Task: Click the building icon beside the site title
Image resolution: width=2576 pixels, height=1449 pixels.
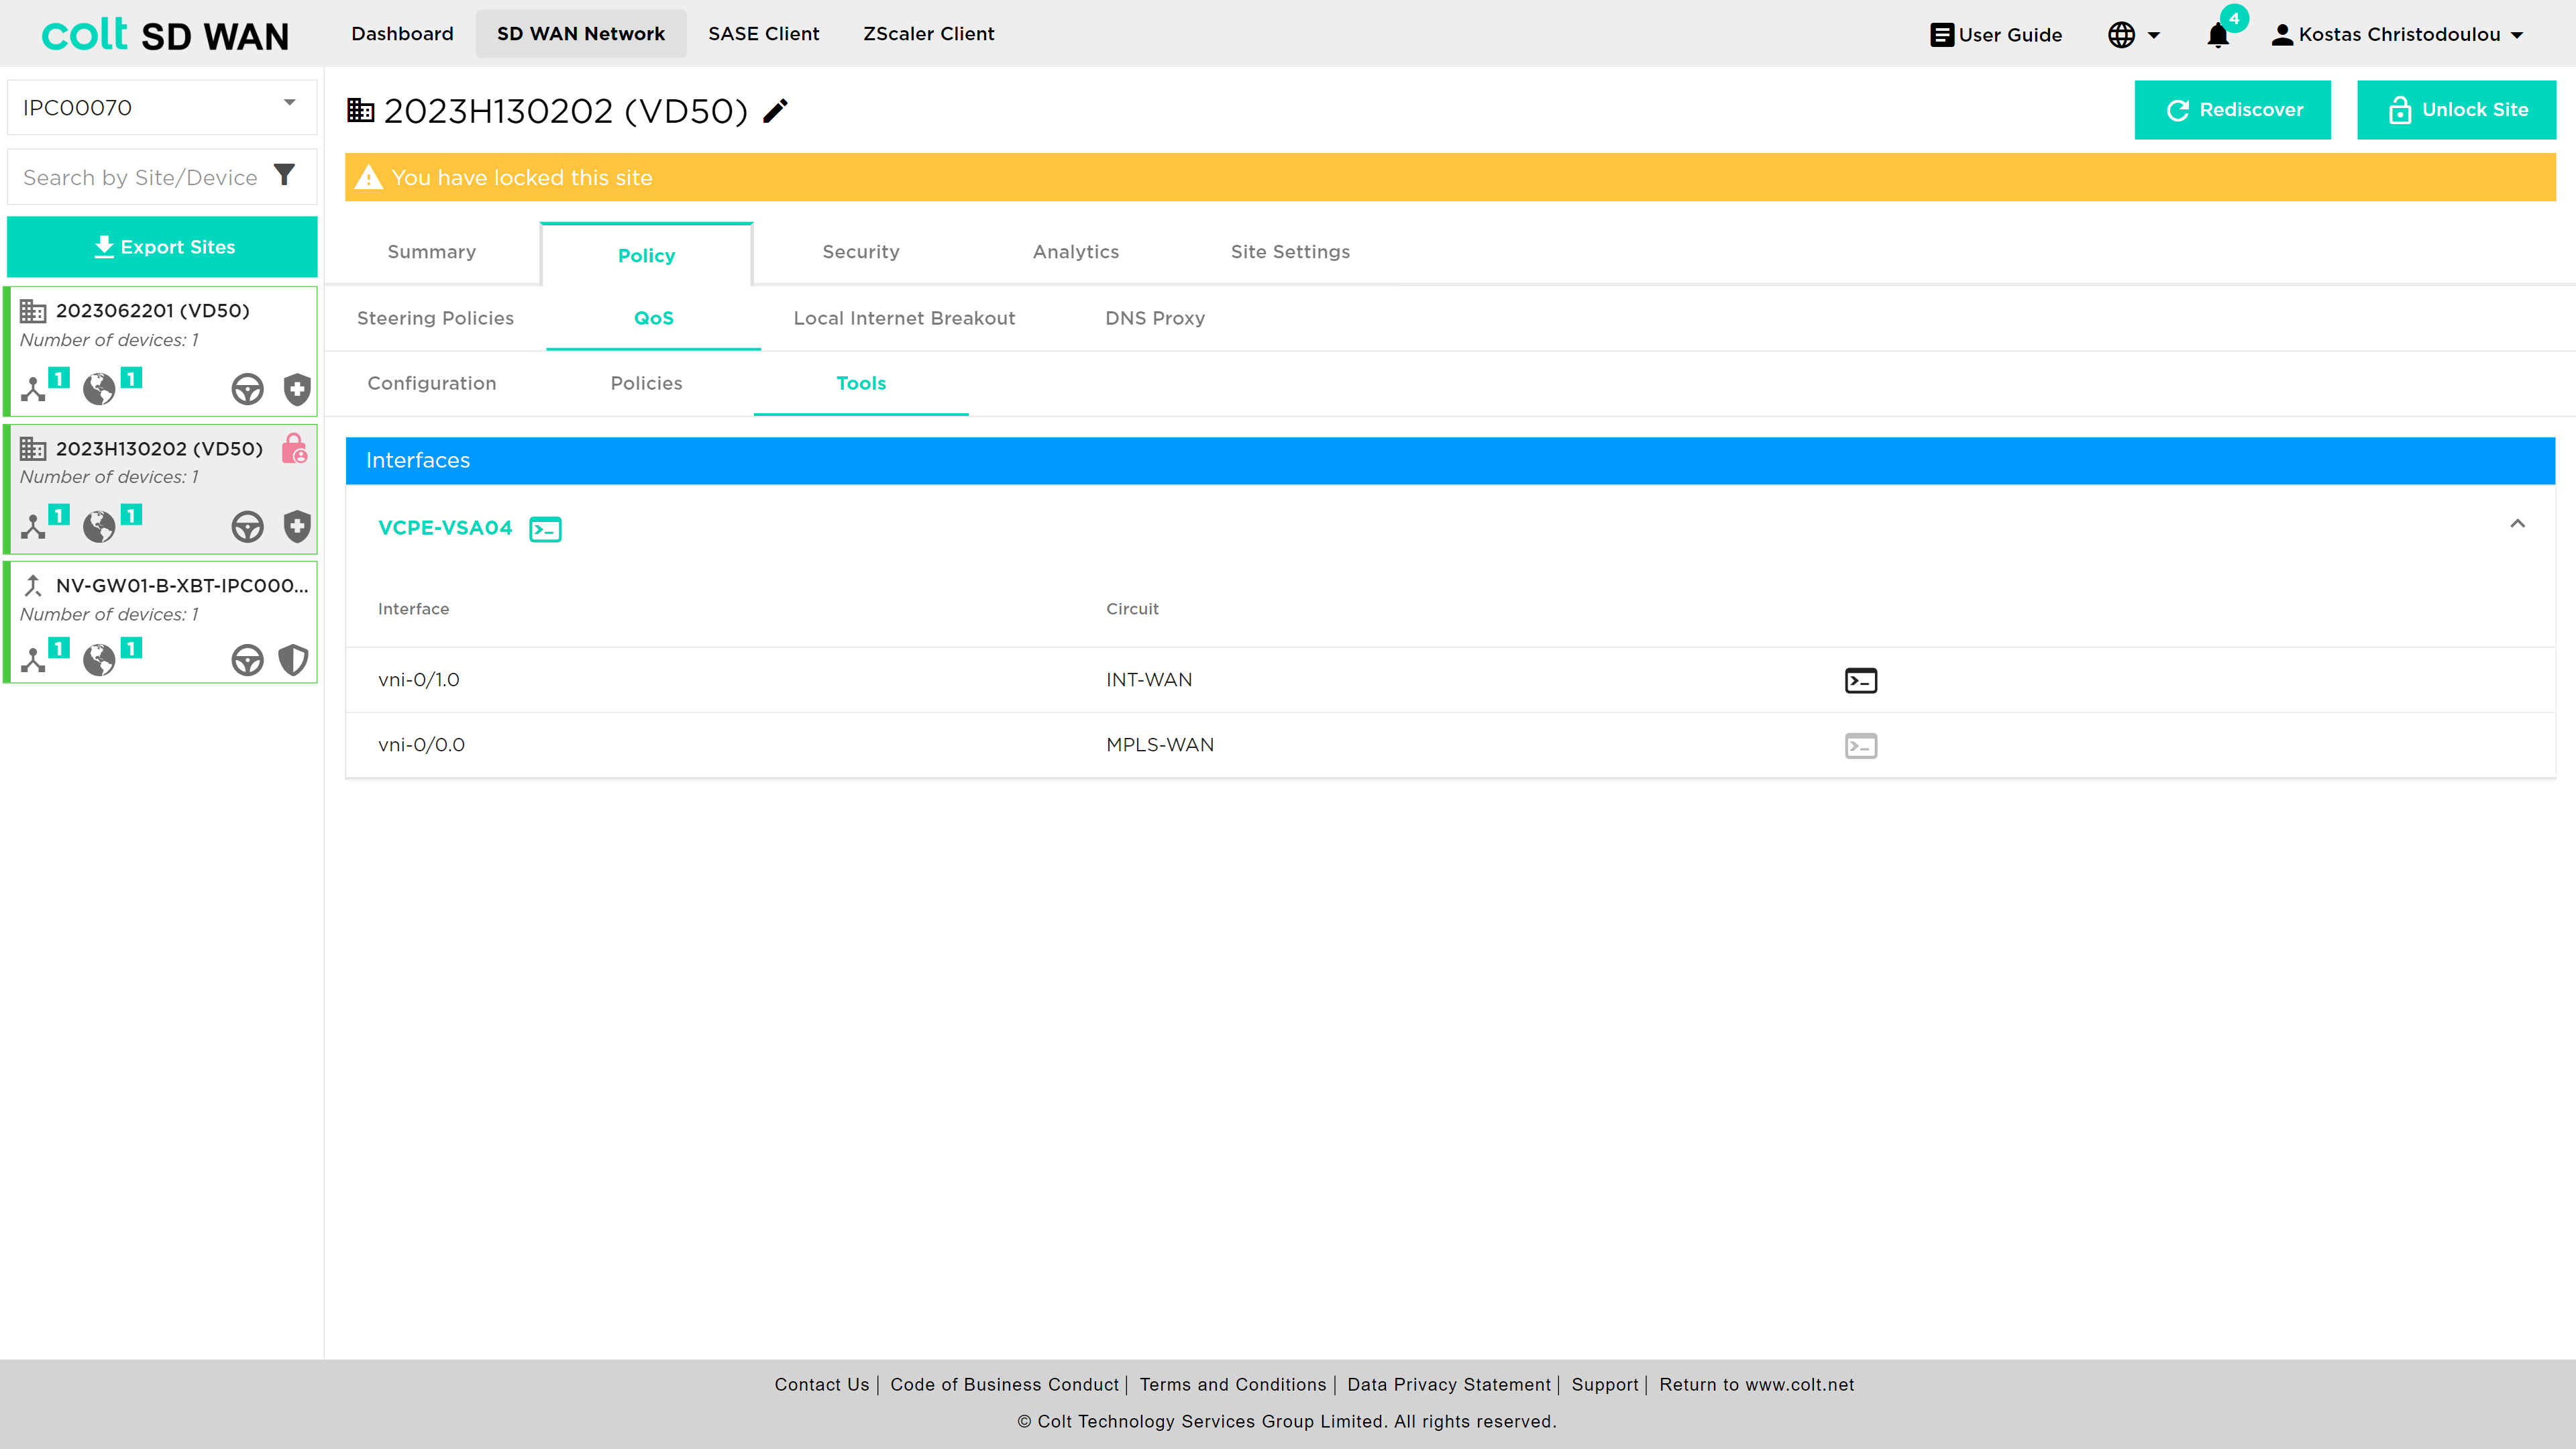Action: [360, 110]
